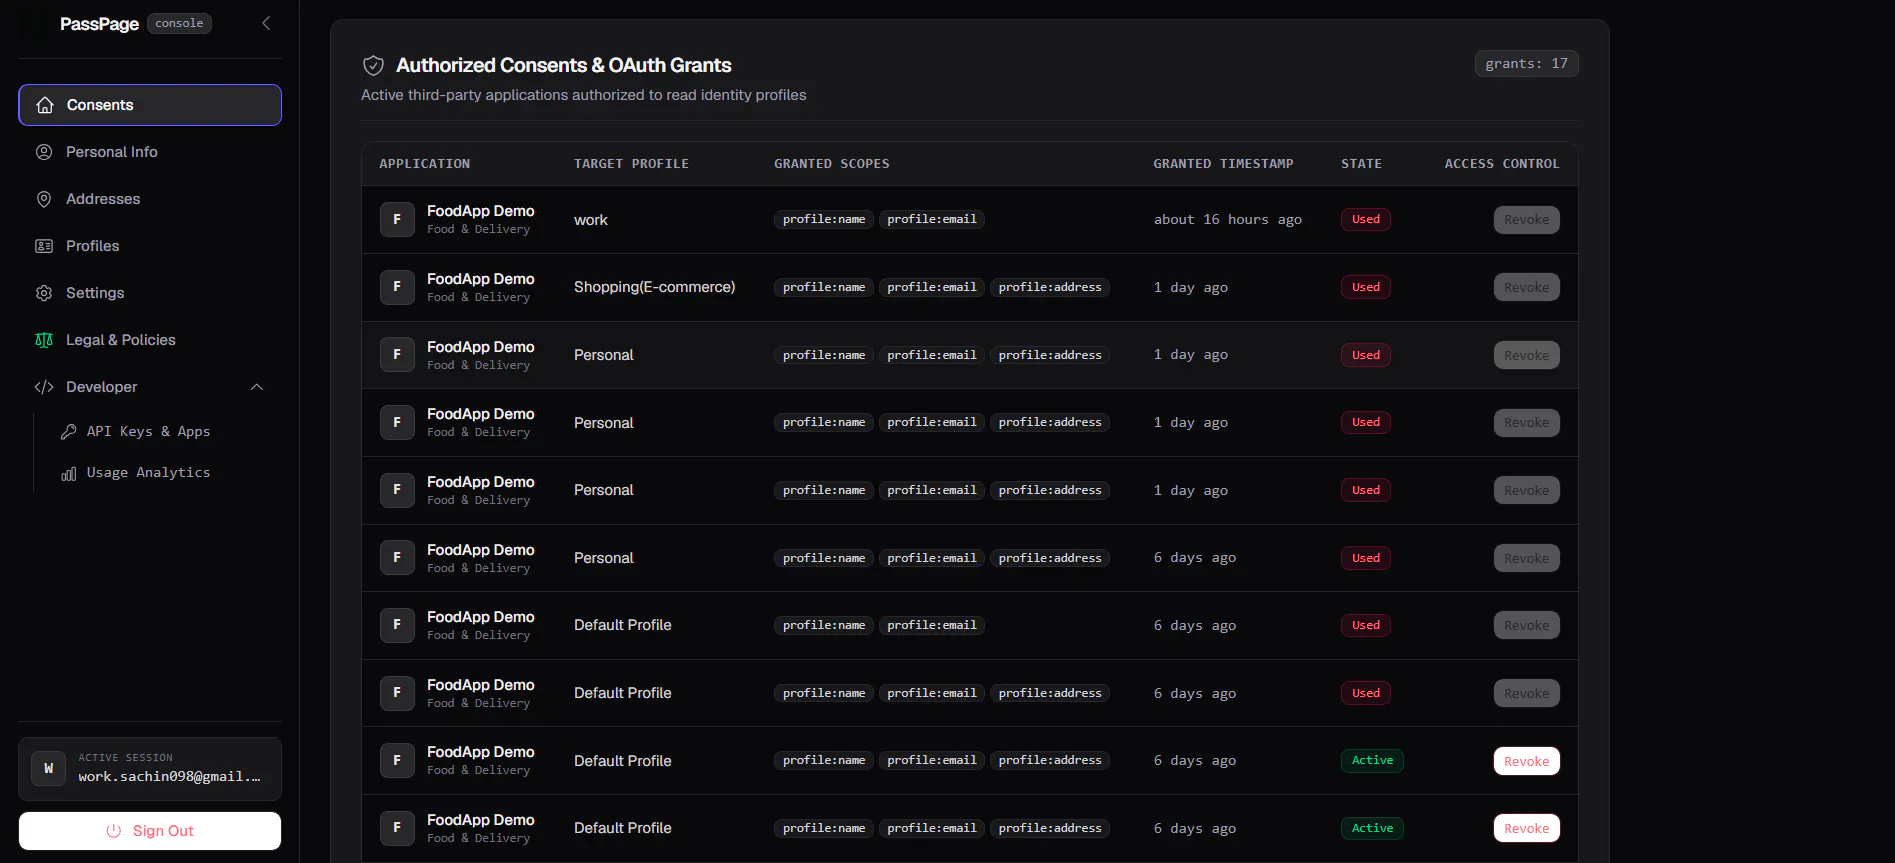Click the FoodApp F icon in the Shopping(E-commerce) row
The image size is (1895, 863).
pyautogui.click(x=397, y=287)
